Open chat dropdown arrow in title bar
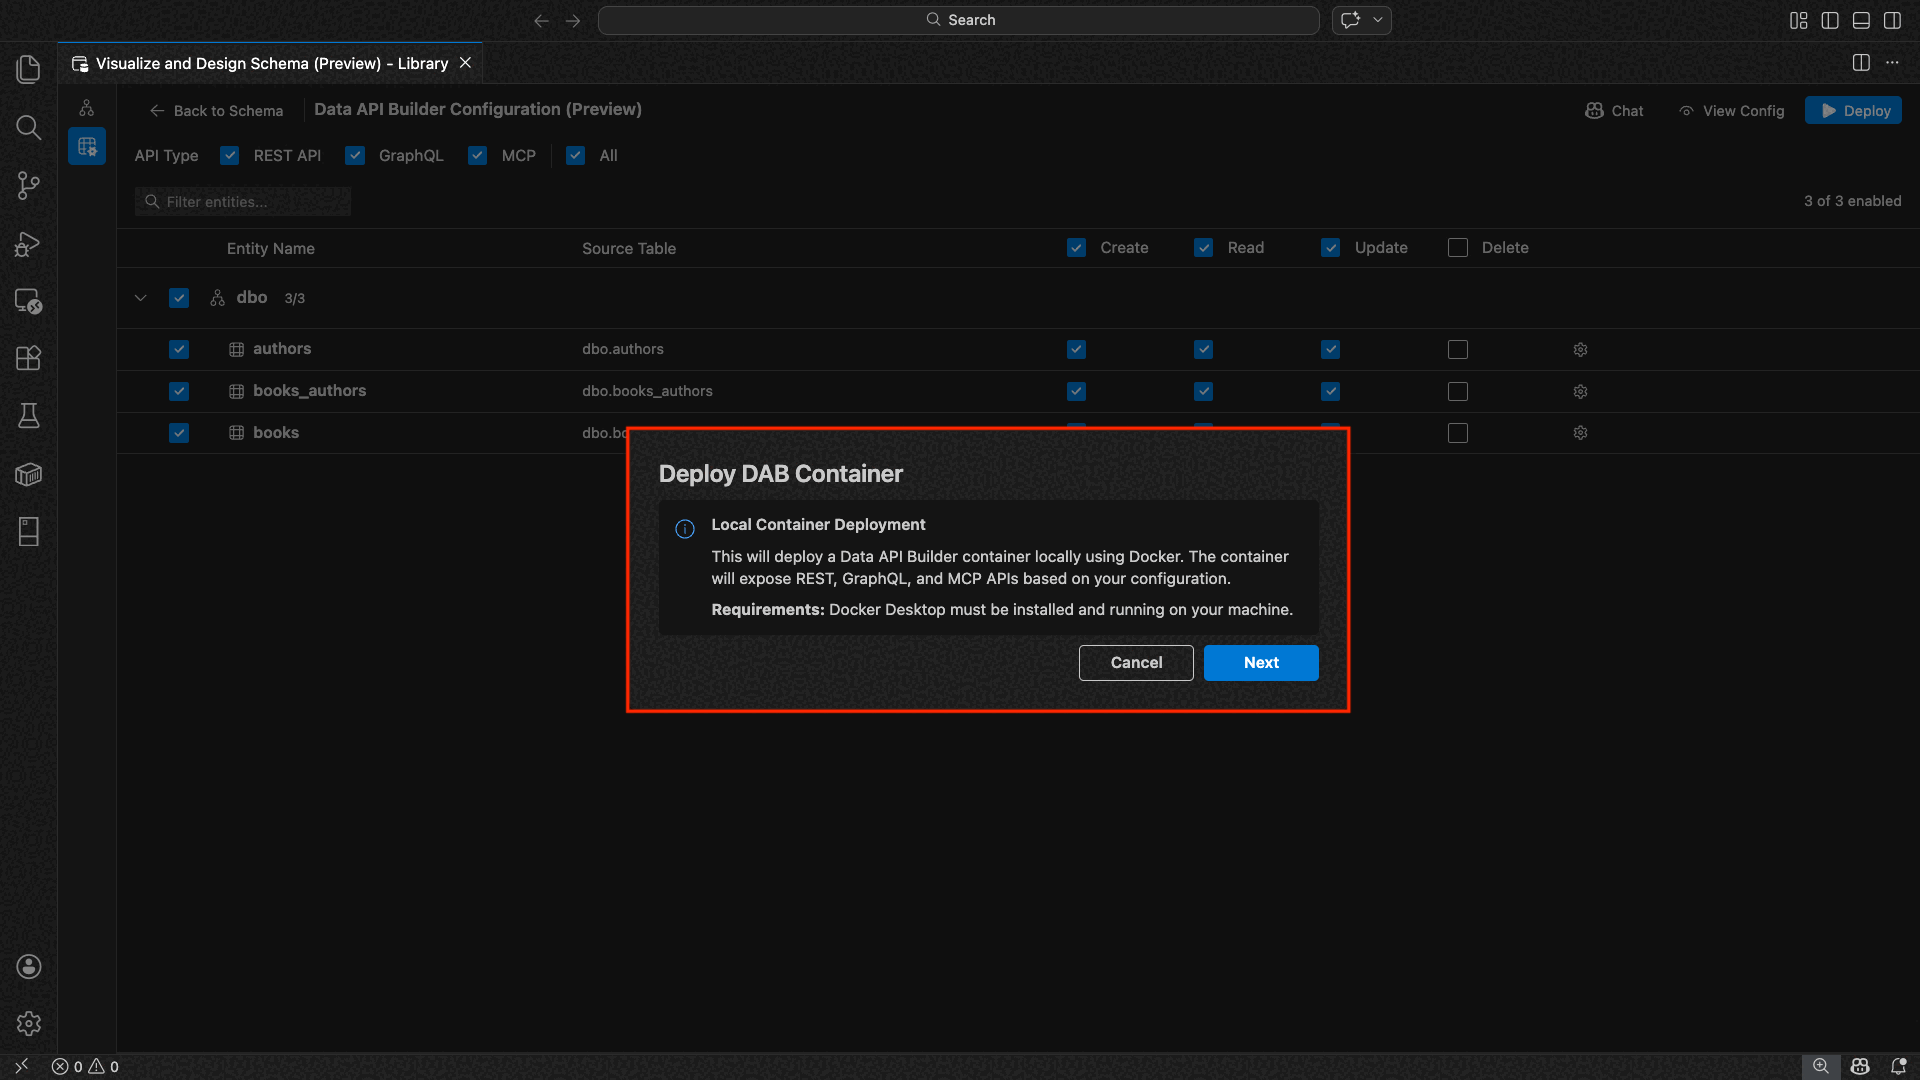This screenshot has height=1080, width=1920. point(1378,20)
